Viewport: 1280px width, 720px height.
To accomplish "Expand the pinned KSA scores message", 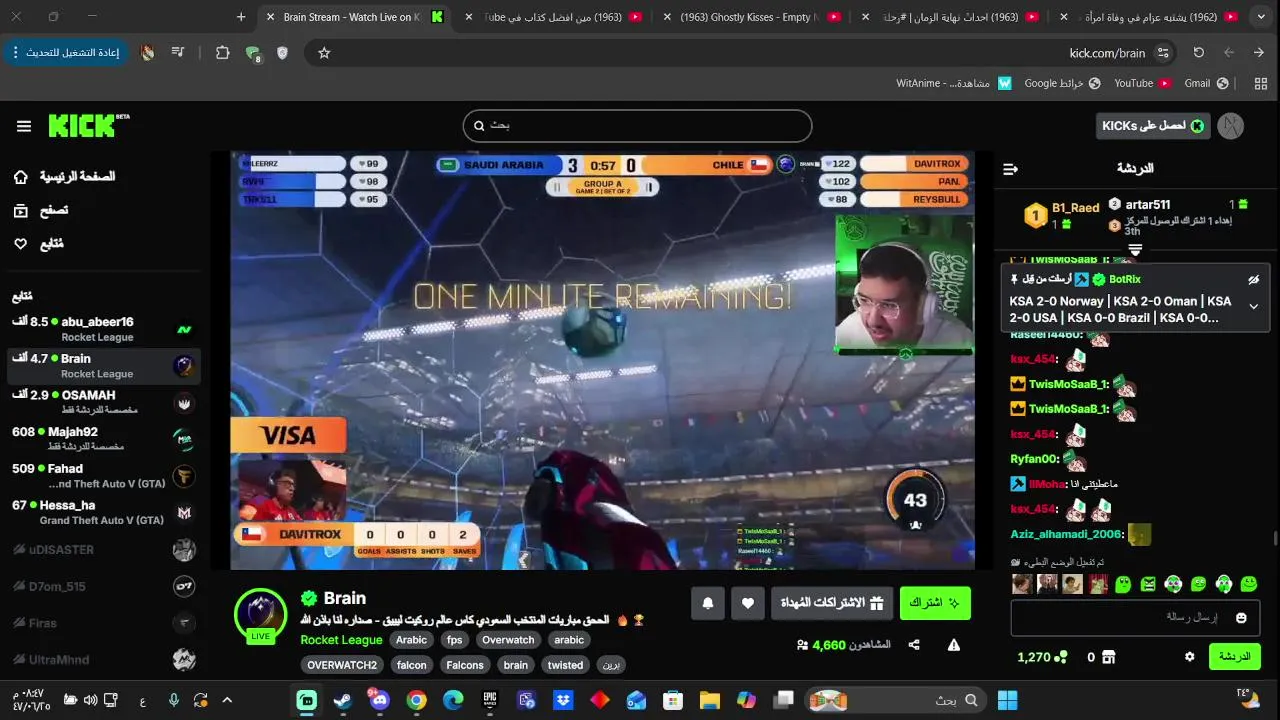I will point(1254,307).
